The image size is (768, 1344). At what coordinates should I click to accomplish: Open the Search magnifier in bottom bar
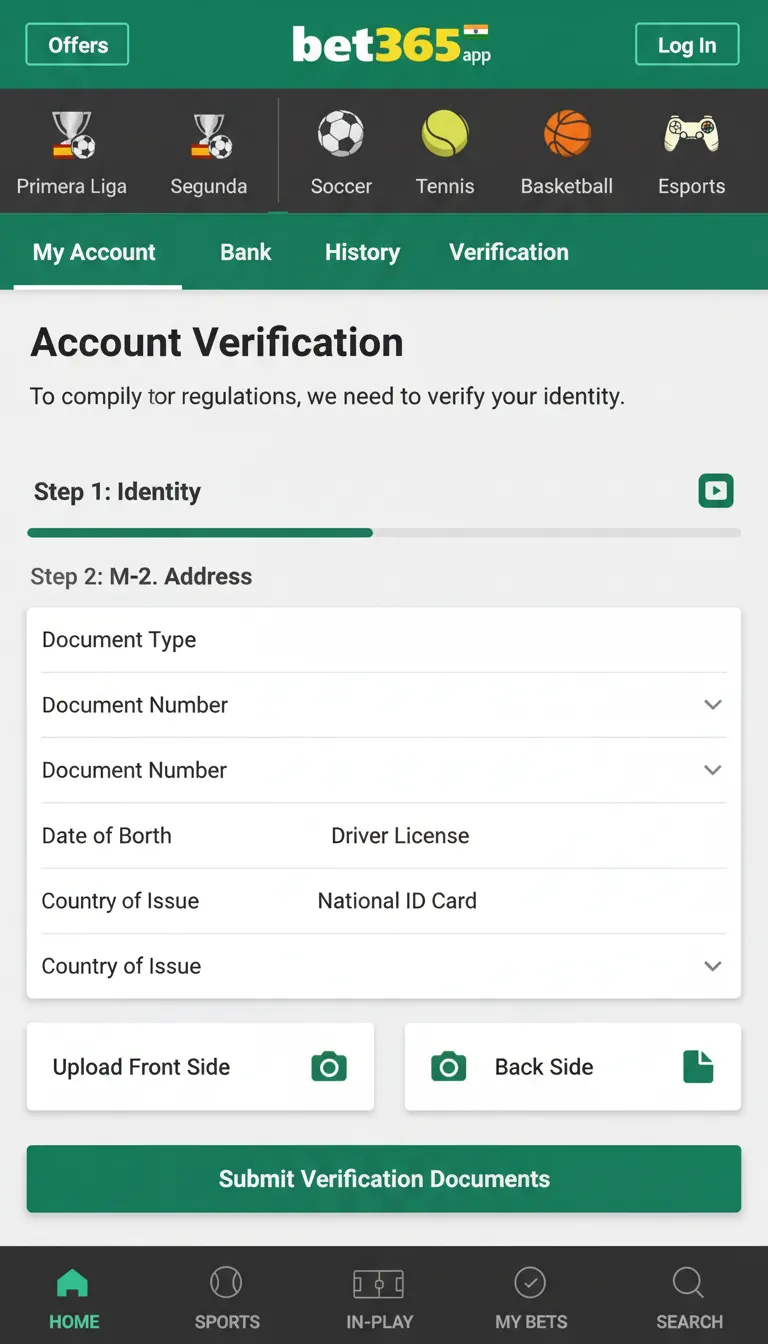pos(689,1283)
